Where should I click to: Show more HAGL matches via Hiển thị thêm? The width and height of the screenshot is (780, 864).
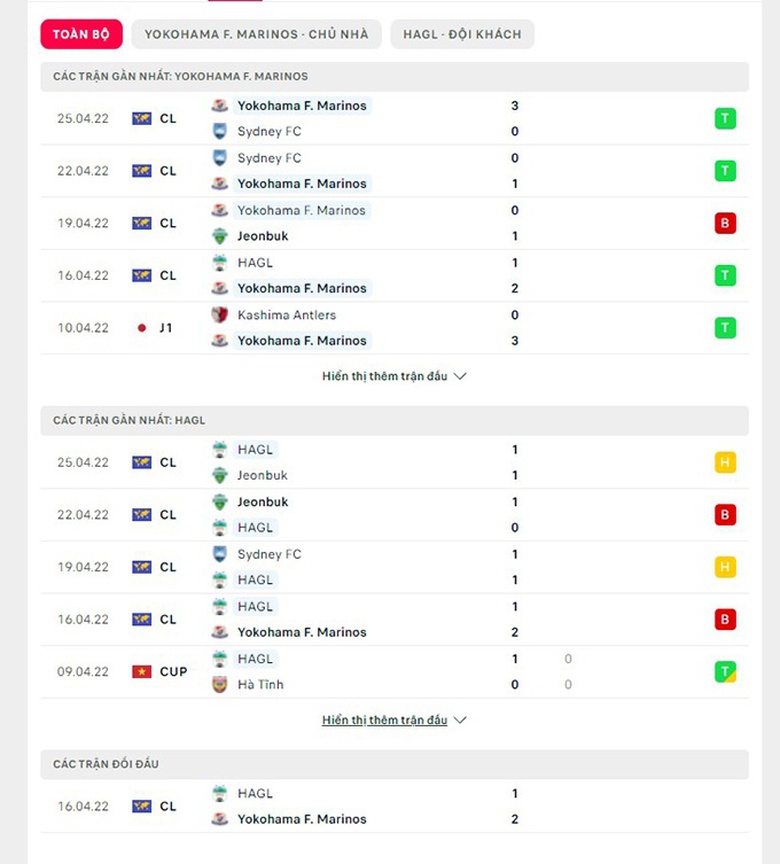394,720
